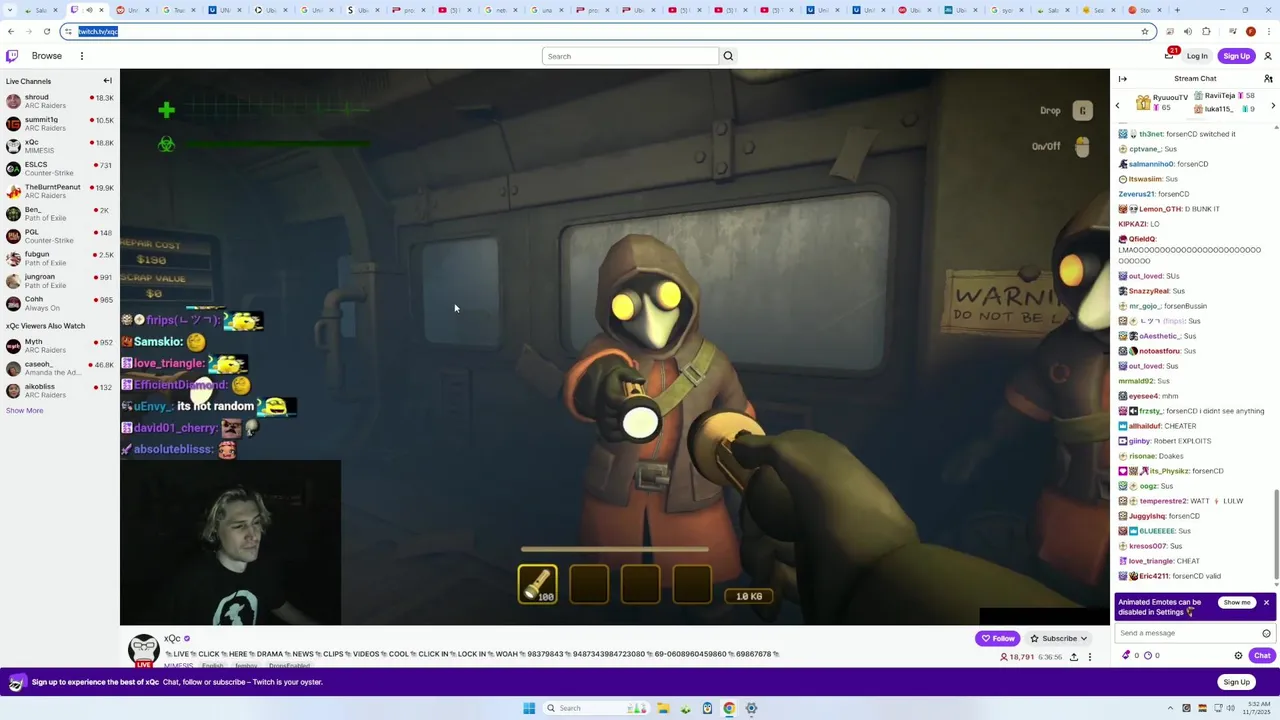The width and height of the screenshot is (1280, 720).
Task: Click the browser back arrow
Action: click(x=11, y=31)
